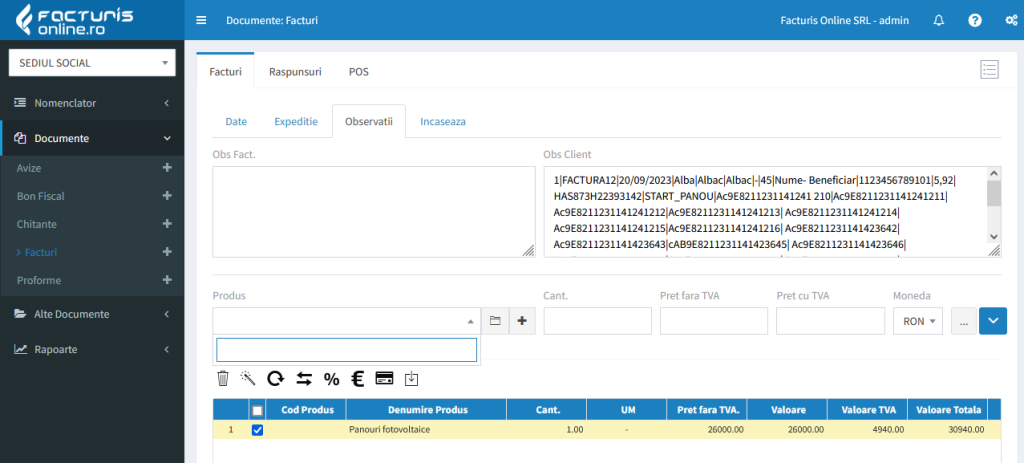Click the swap arrows icon
1024x463 pixels.
[304, 378]
